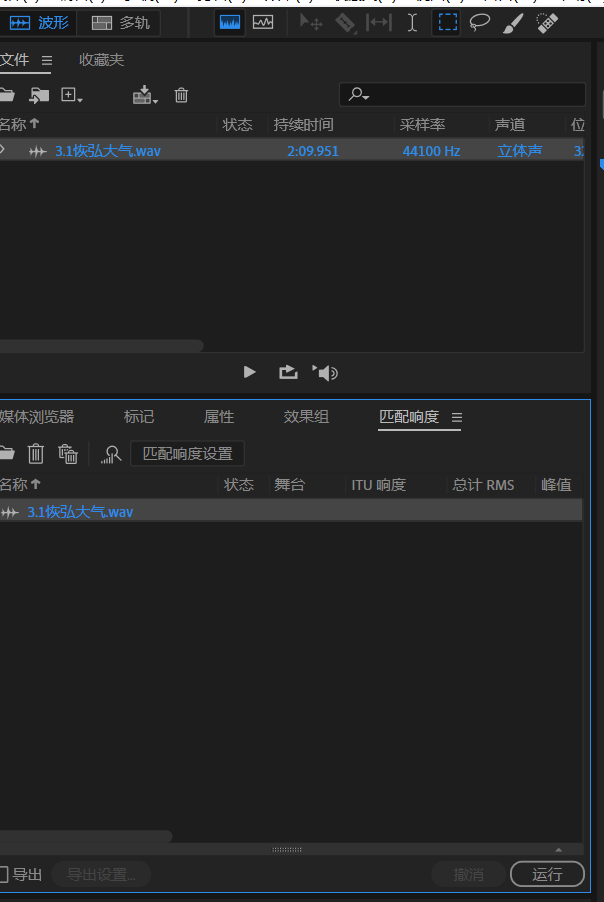604x902 pixels.
Task: Select the Time Selection tool
Action: (x=412, y=23)
